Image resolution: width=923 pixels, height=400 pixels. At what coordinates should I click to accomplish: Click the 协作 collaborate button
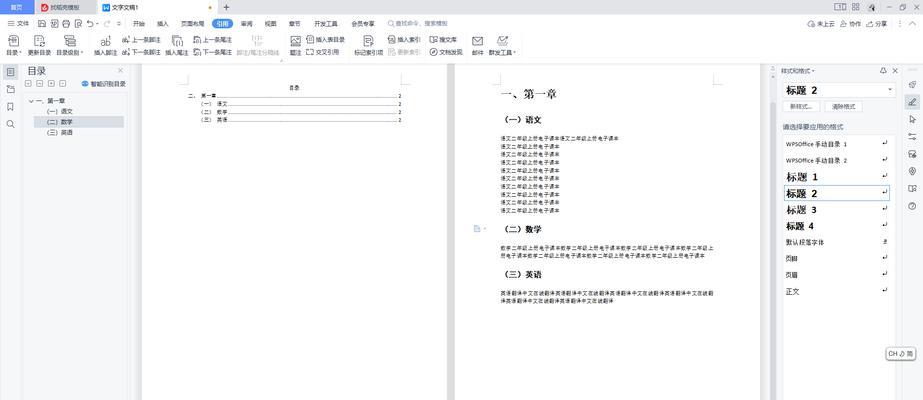851,24
